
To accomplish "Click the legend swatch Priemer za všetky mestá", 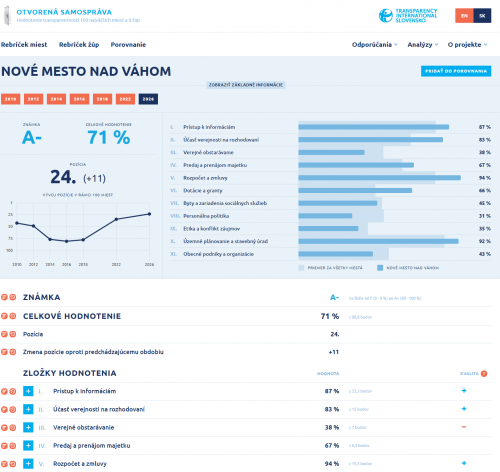I will click(x=301, y=268).
